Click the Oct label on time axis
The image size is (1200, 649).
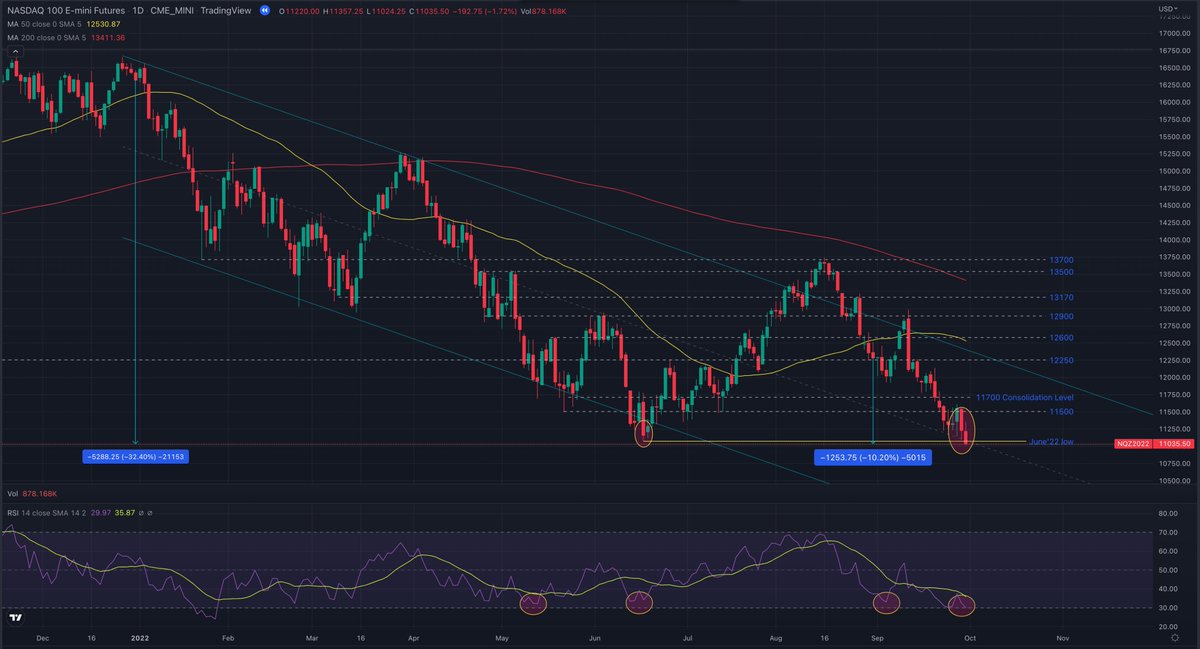tap(970, 636)
